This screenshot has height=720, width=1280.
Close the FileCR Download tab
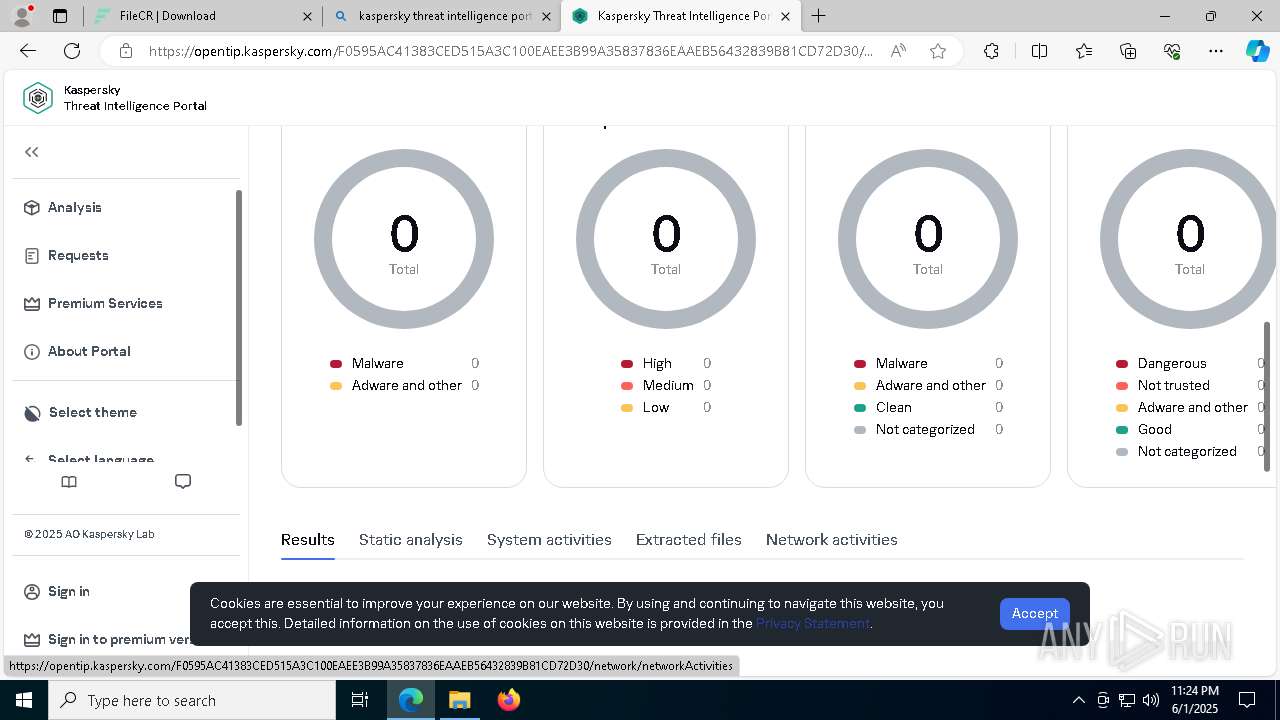click(307, 16)
